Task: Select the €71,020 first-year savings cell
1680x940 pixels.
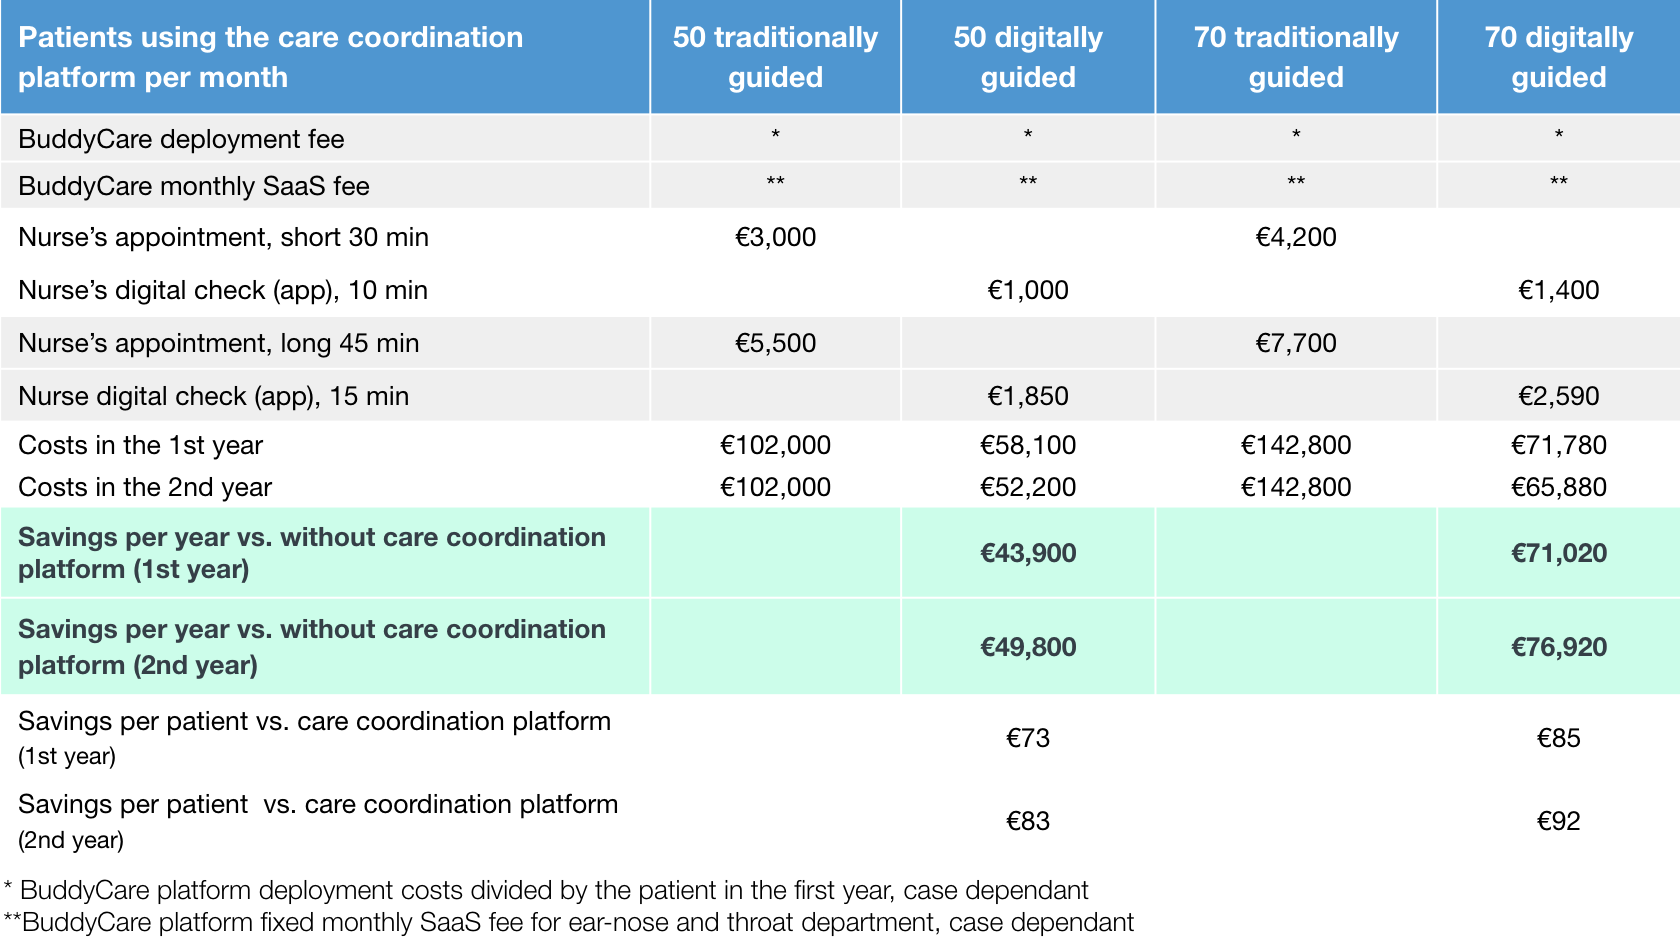Action: (x=1558, y=553)
